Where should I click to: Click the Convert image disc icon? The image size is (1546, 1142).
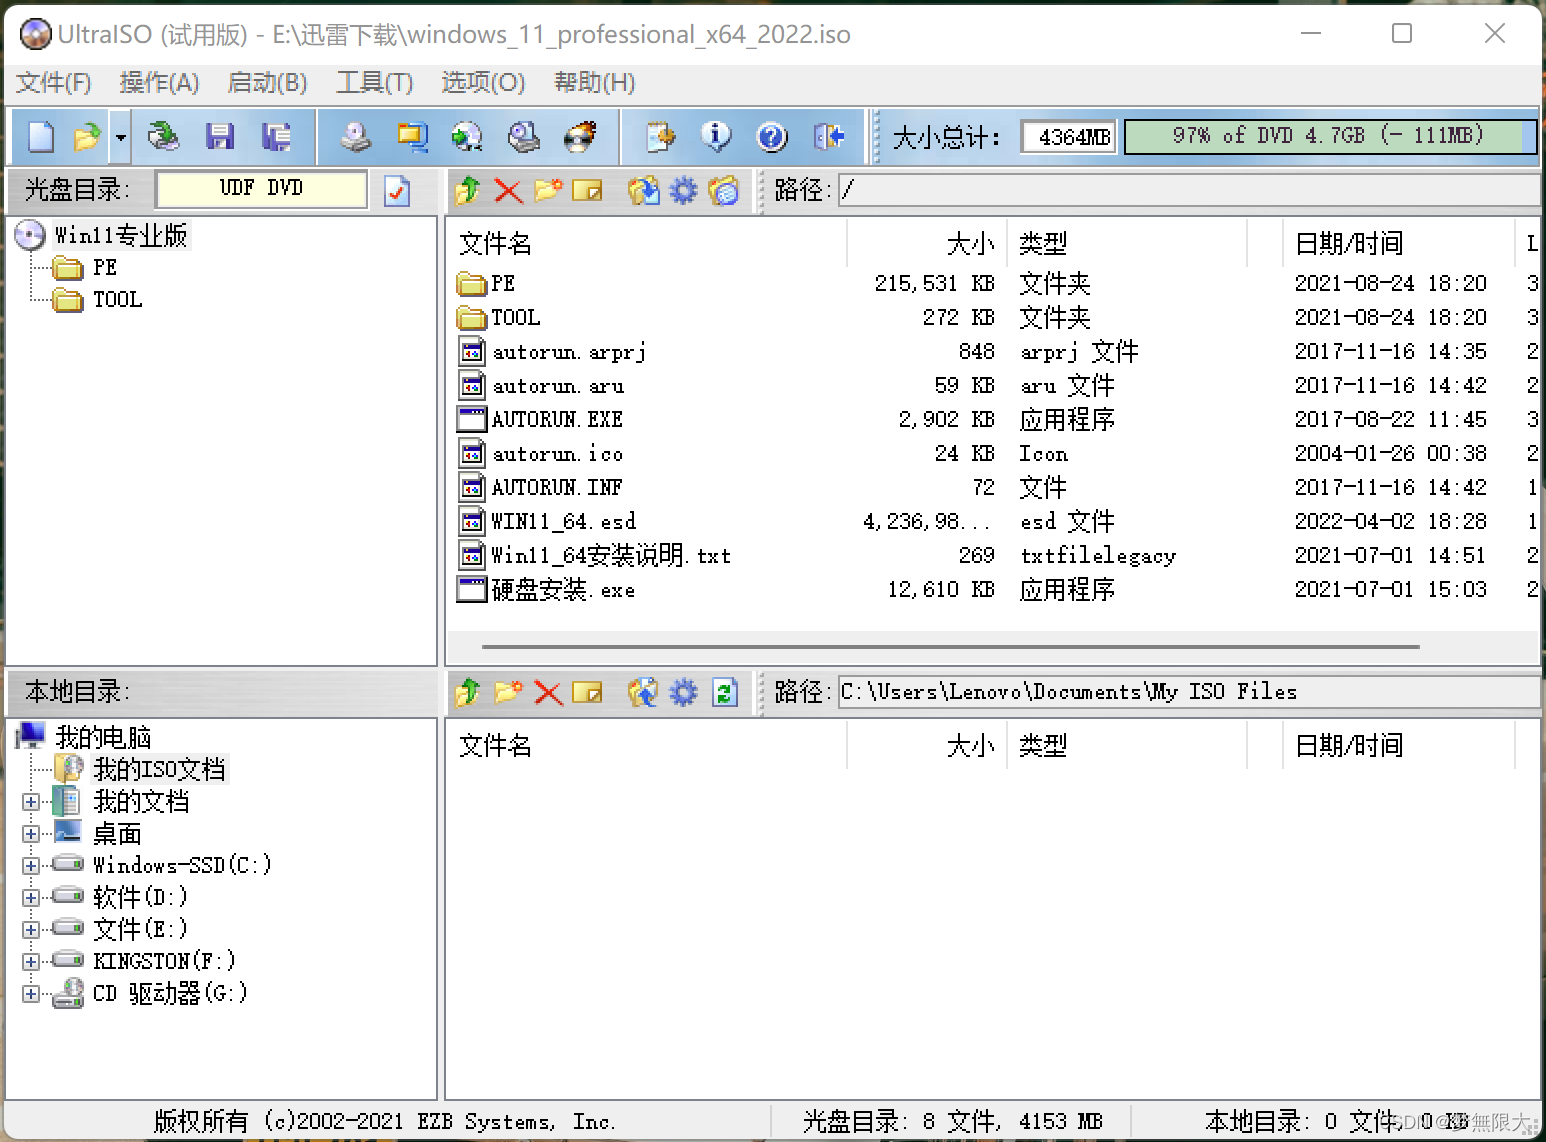(467, 136)
